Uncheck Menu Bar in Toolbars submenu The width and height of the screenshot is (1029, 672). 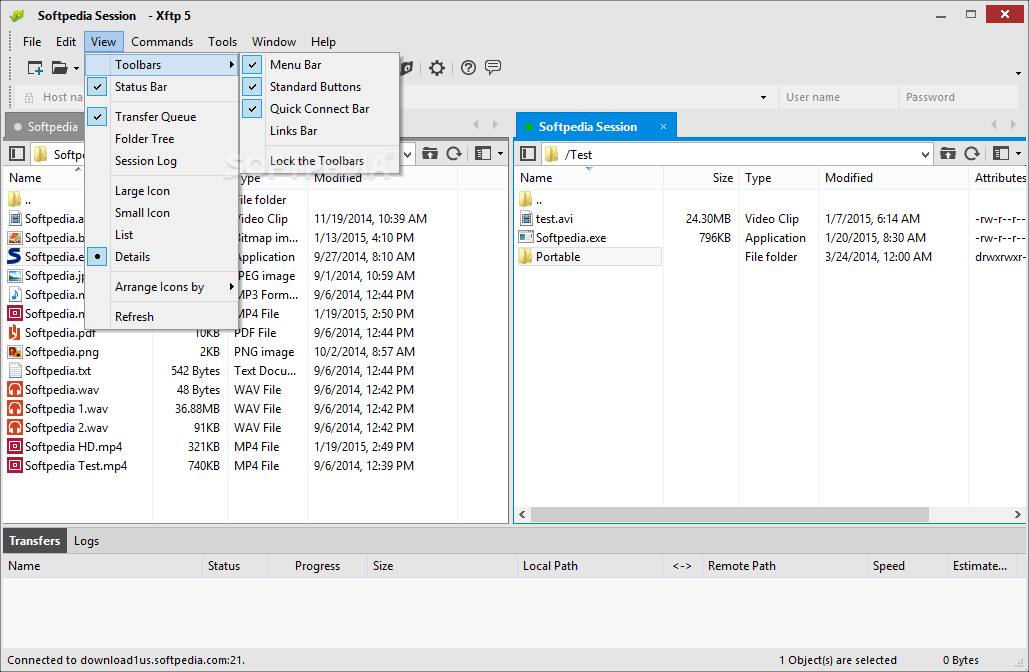click(x=320, y=64)
